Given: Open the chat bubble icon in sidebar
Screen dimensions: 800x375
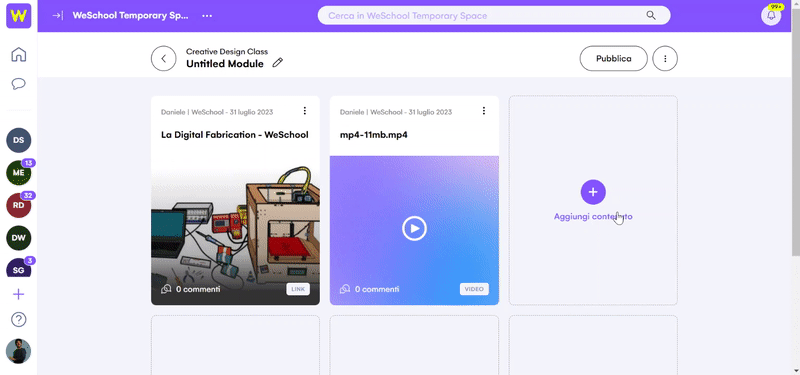Looking at the screenshot, I should point(18,84).
